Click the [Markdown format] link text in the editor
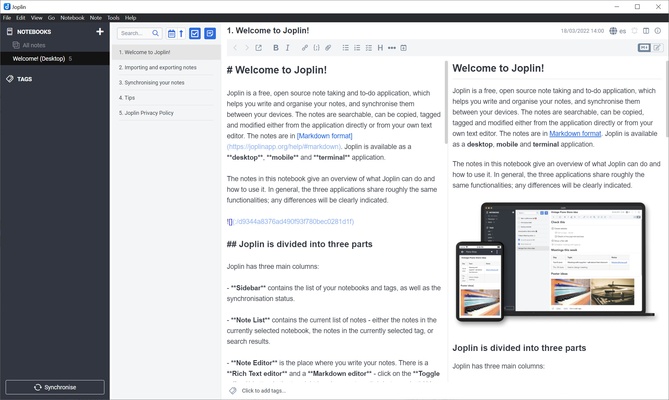 click(324, 136)
